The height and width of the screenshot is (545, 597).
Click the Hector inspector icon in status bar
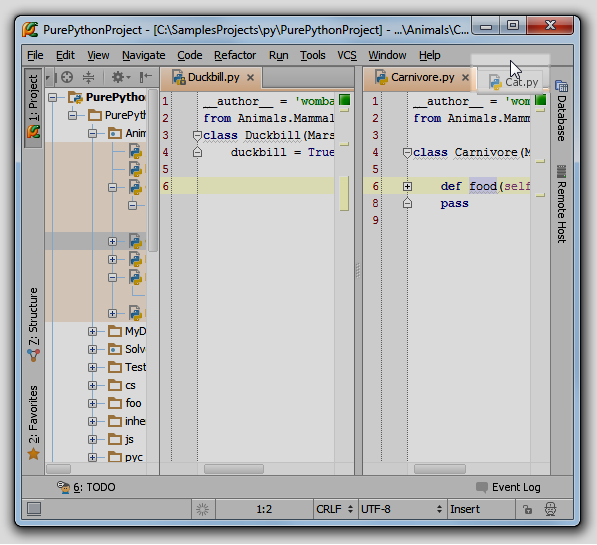(x=550, y=509)
